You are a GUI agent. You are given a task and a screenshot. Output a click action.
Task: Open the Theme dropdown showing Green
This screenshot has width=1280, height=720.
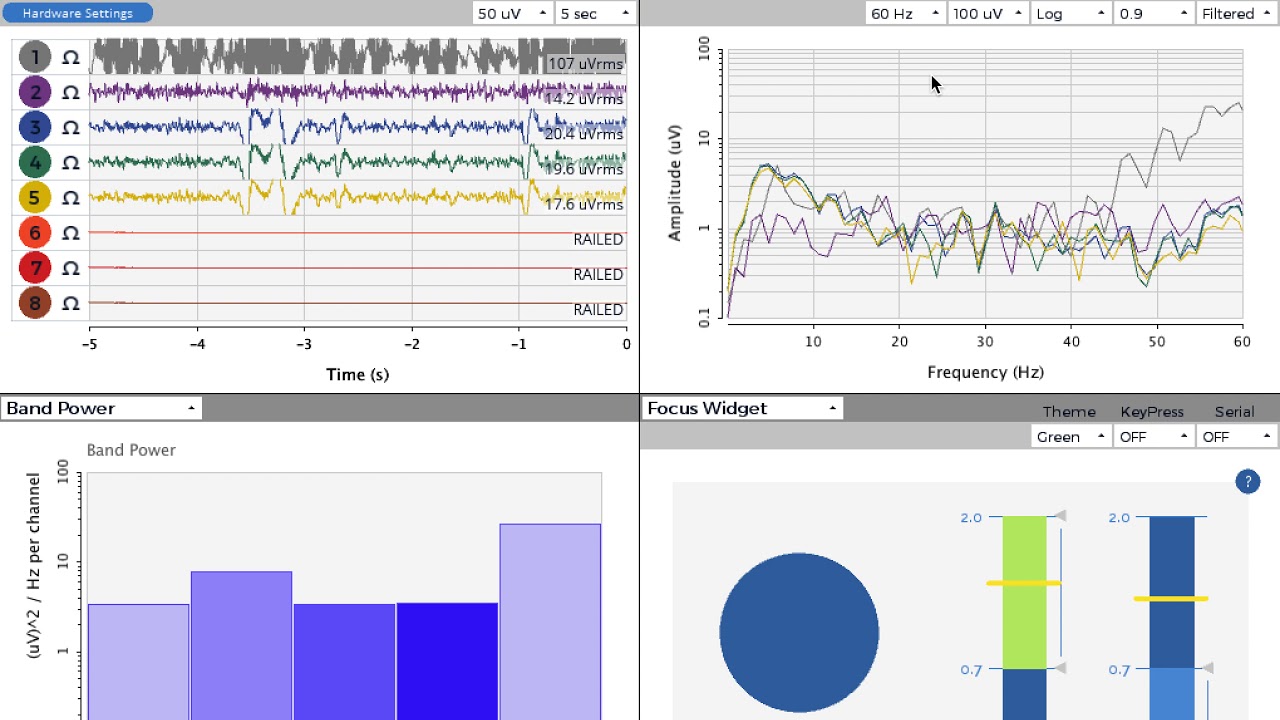click(x=1071, y=437)
